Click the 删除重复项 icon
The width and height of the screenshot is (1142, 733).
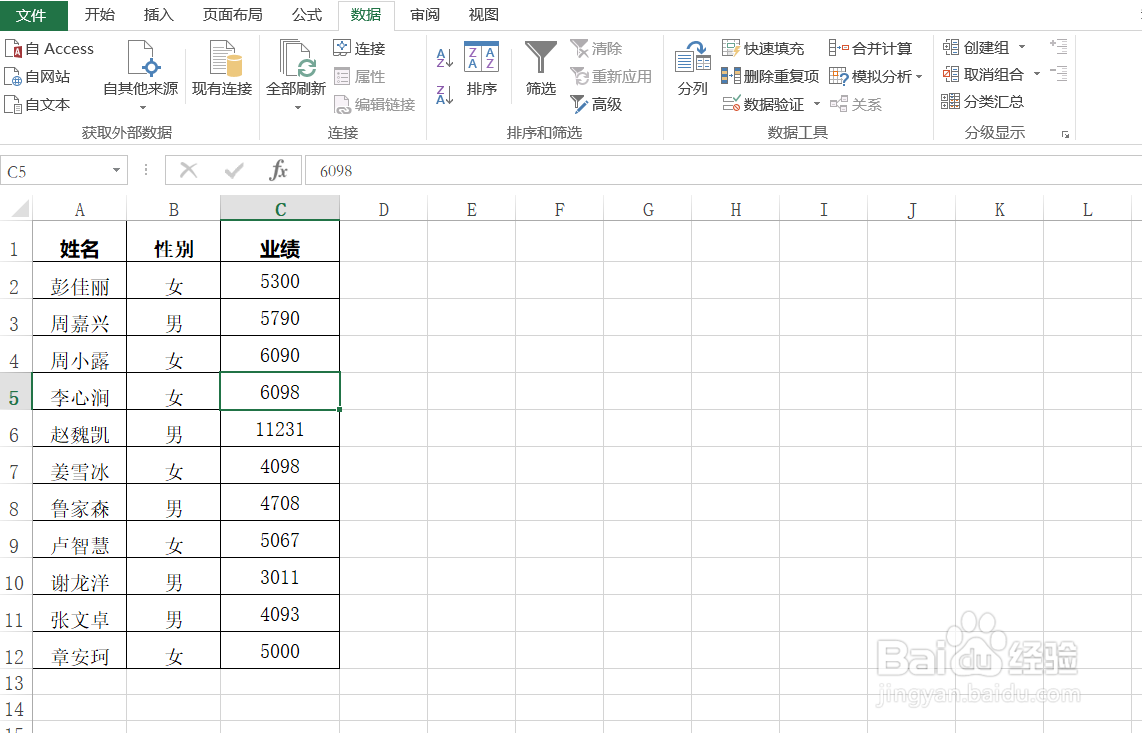coord(772,76)
